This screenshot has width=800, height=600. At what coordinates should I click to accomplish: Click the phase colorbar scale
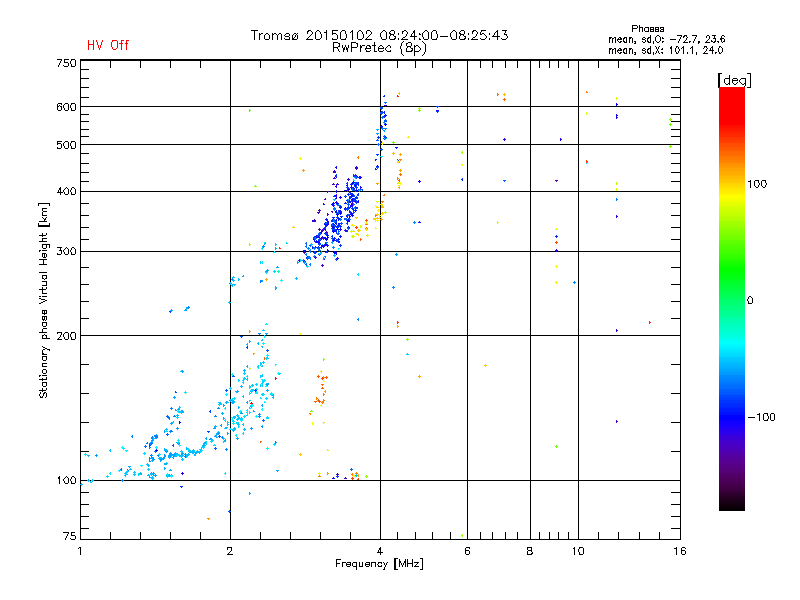[732, 298]
